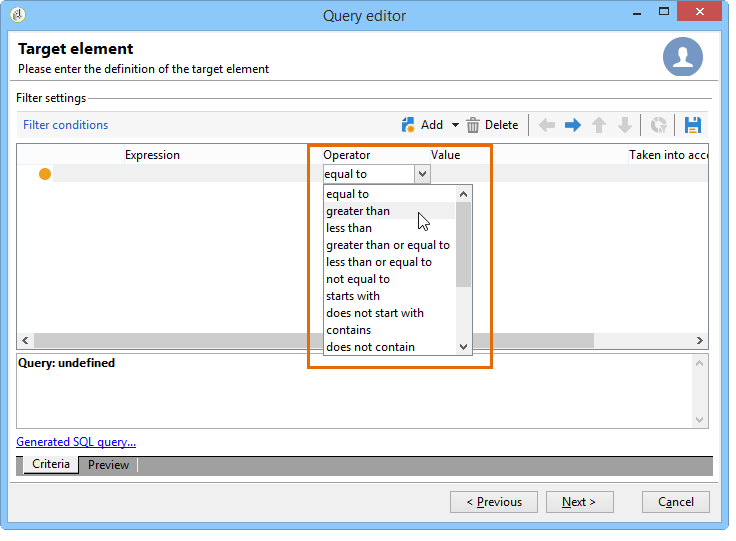Open the Add dropdown arrow
The width and height of the screenshot is (736, 541).
click(455, 125)
